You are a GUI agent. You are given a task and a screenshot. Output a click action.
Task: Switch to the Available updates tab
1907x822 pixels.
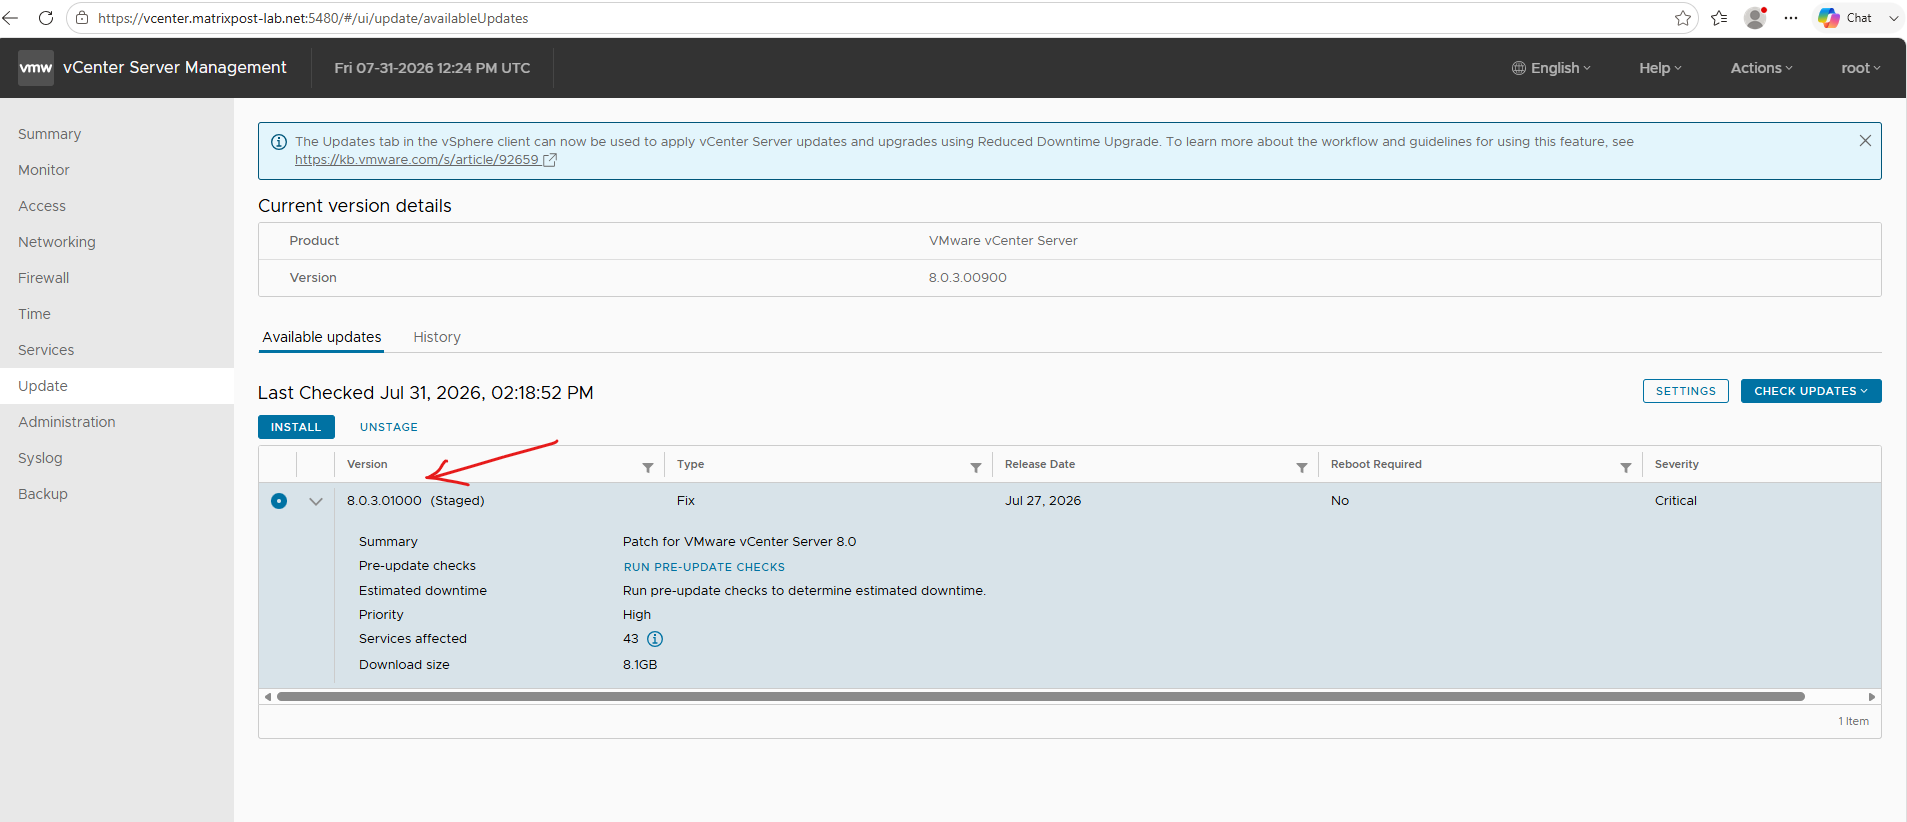point(321,337)
